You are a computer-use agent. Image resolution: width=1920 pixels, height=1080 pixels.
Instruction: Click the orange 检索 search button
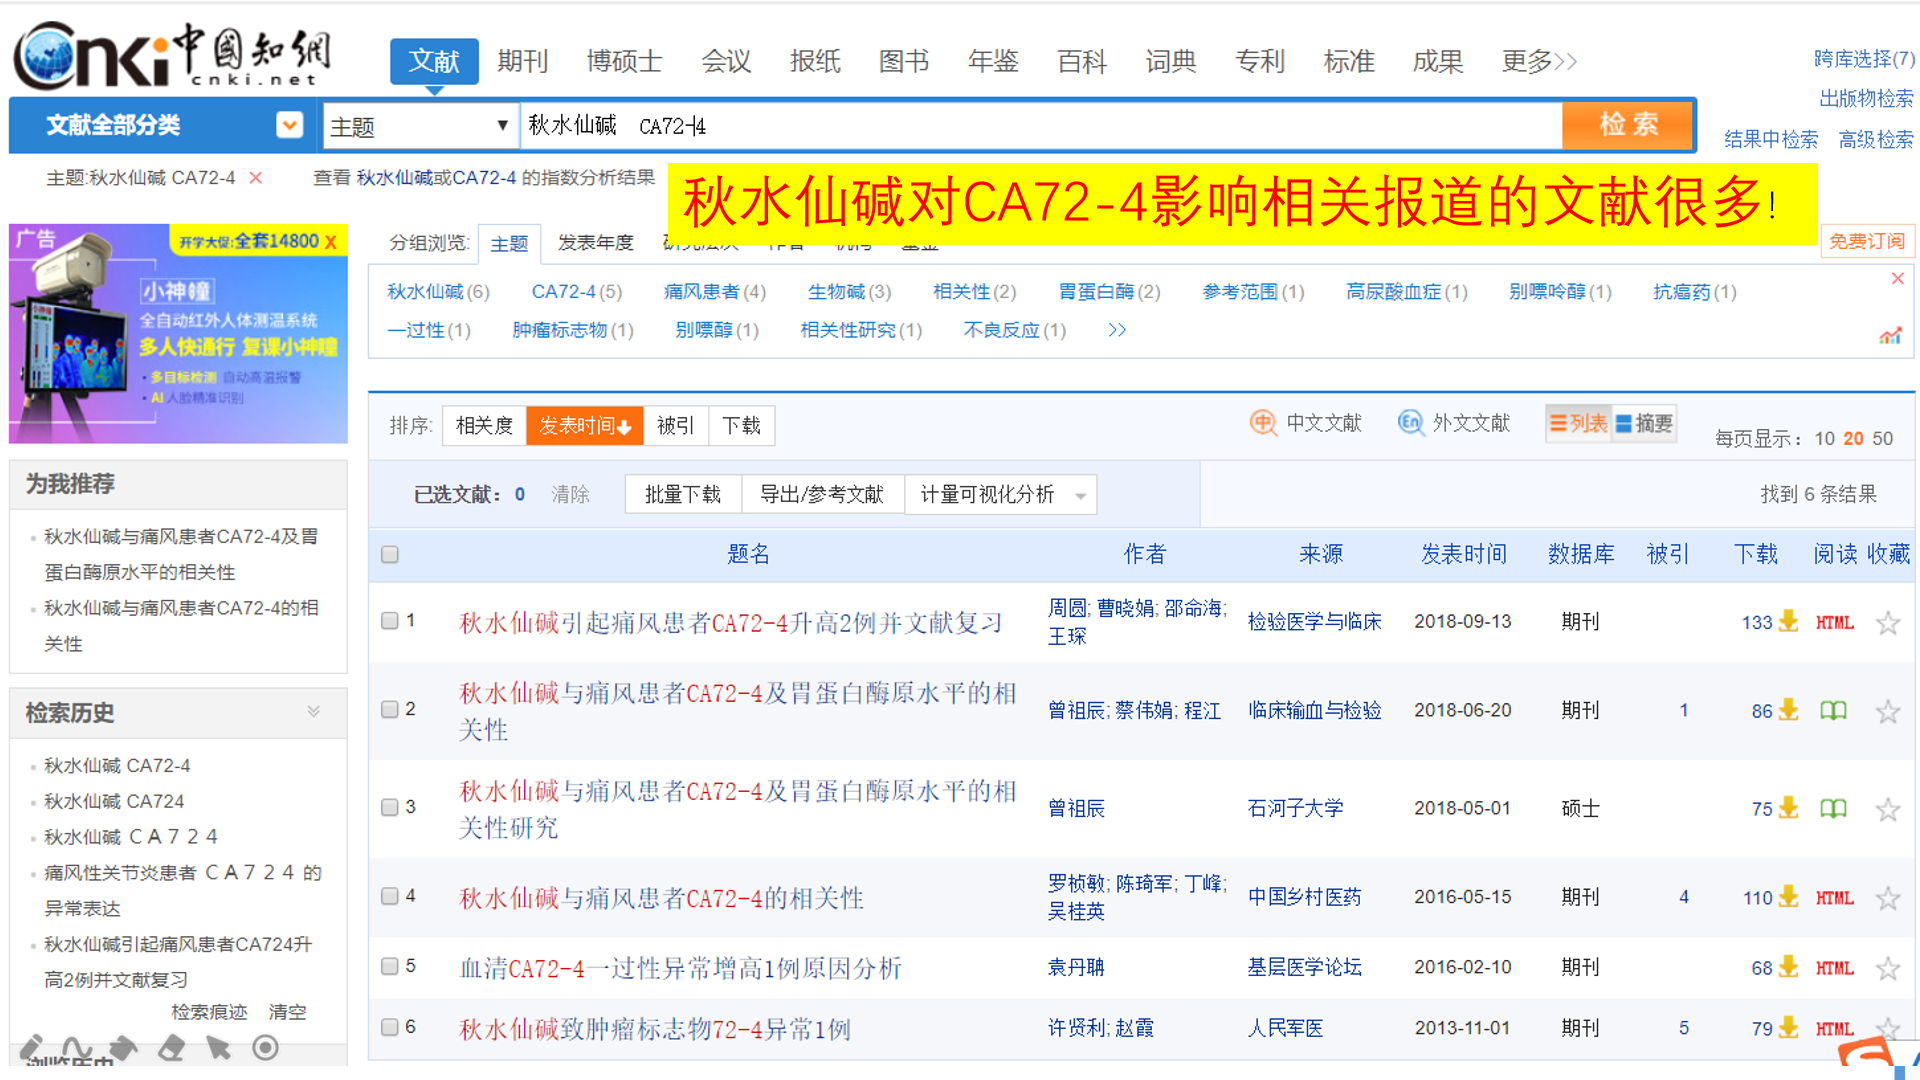tap(1627, 125)
